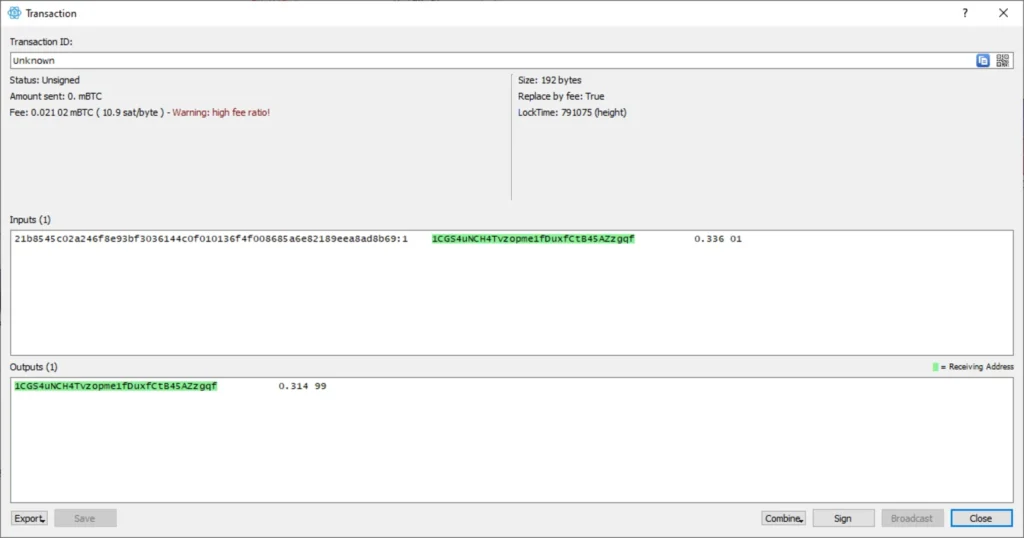Image resolution: width=1024 pixels, height=538 pixels.
Task: Click the Electrum logo in the title bar
Action: point(14,13)
